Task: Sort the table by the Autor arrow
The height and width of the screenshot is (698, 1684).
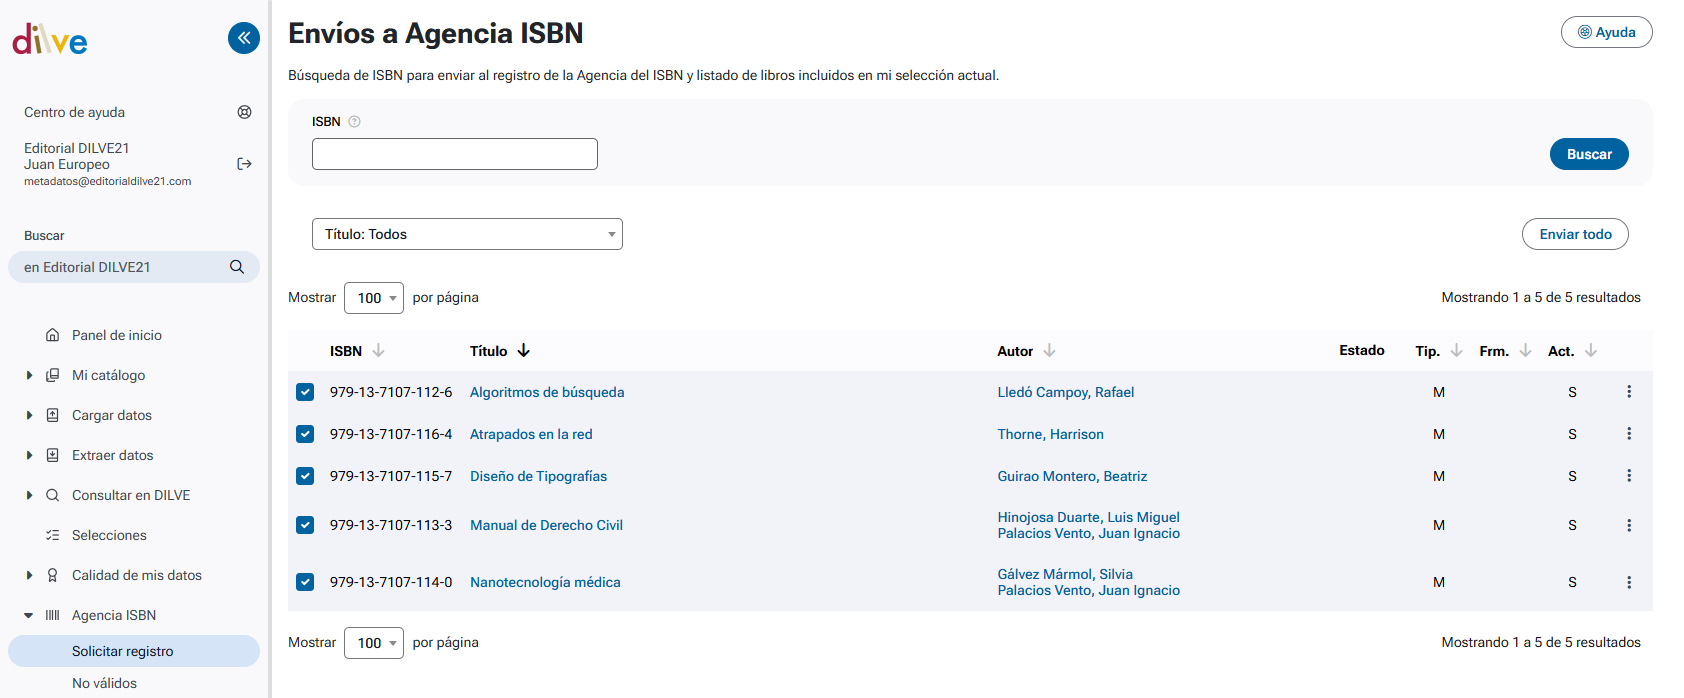Action: (x=1049, y=351)
